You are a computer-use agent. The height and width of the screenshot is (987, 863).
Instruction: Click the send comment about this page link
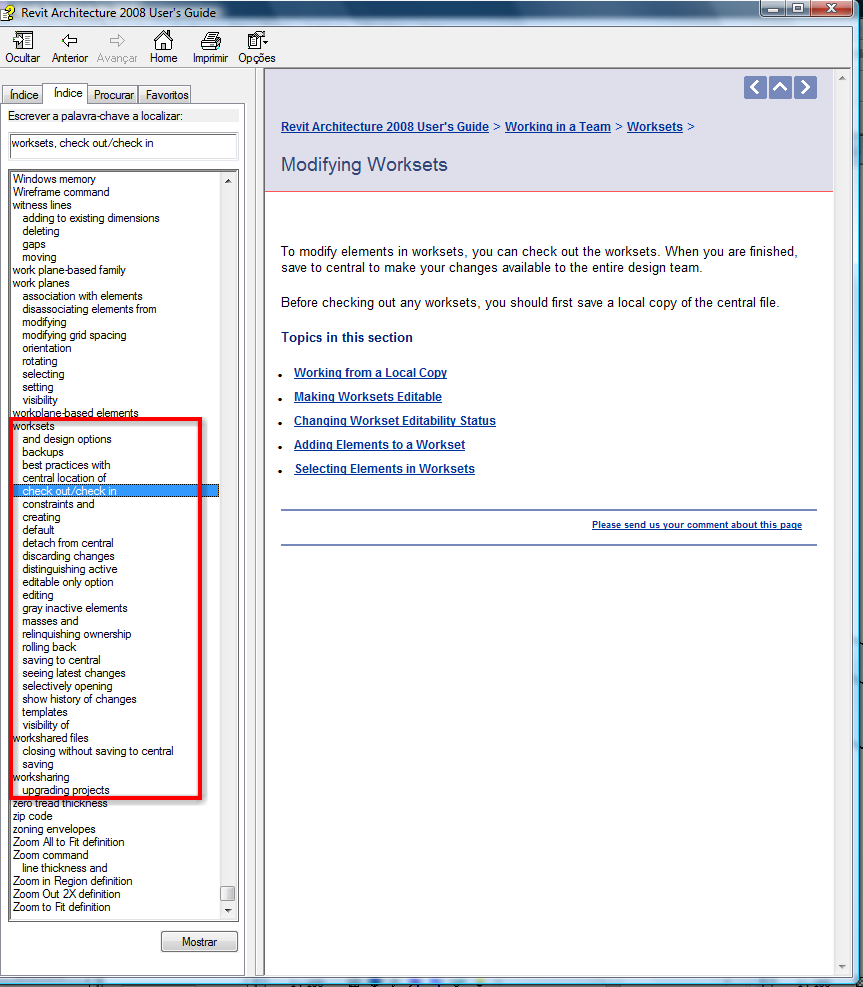[x=697, y=524]
